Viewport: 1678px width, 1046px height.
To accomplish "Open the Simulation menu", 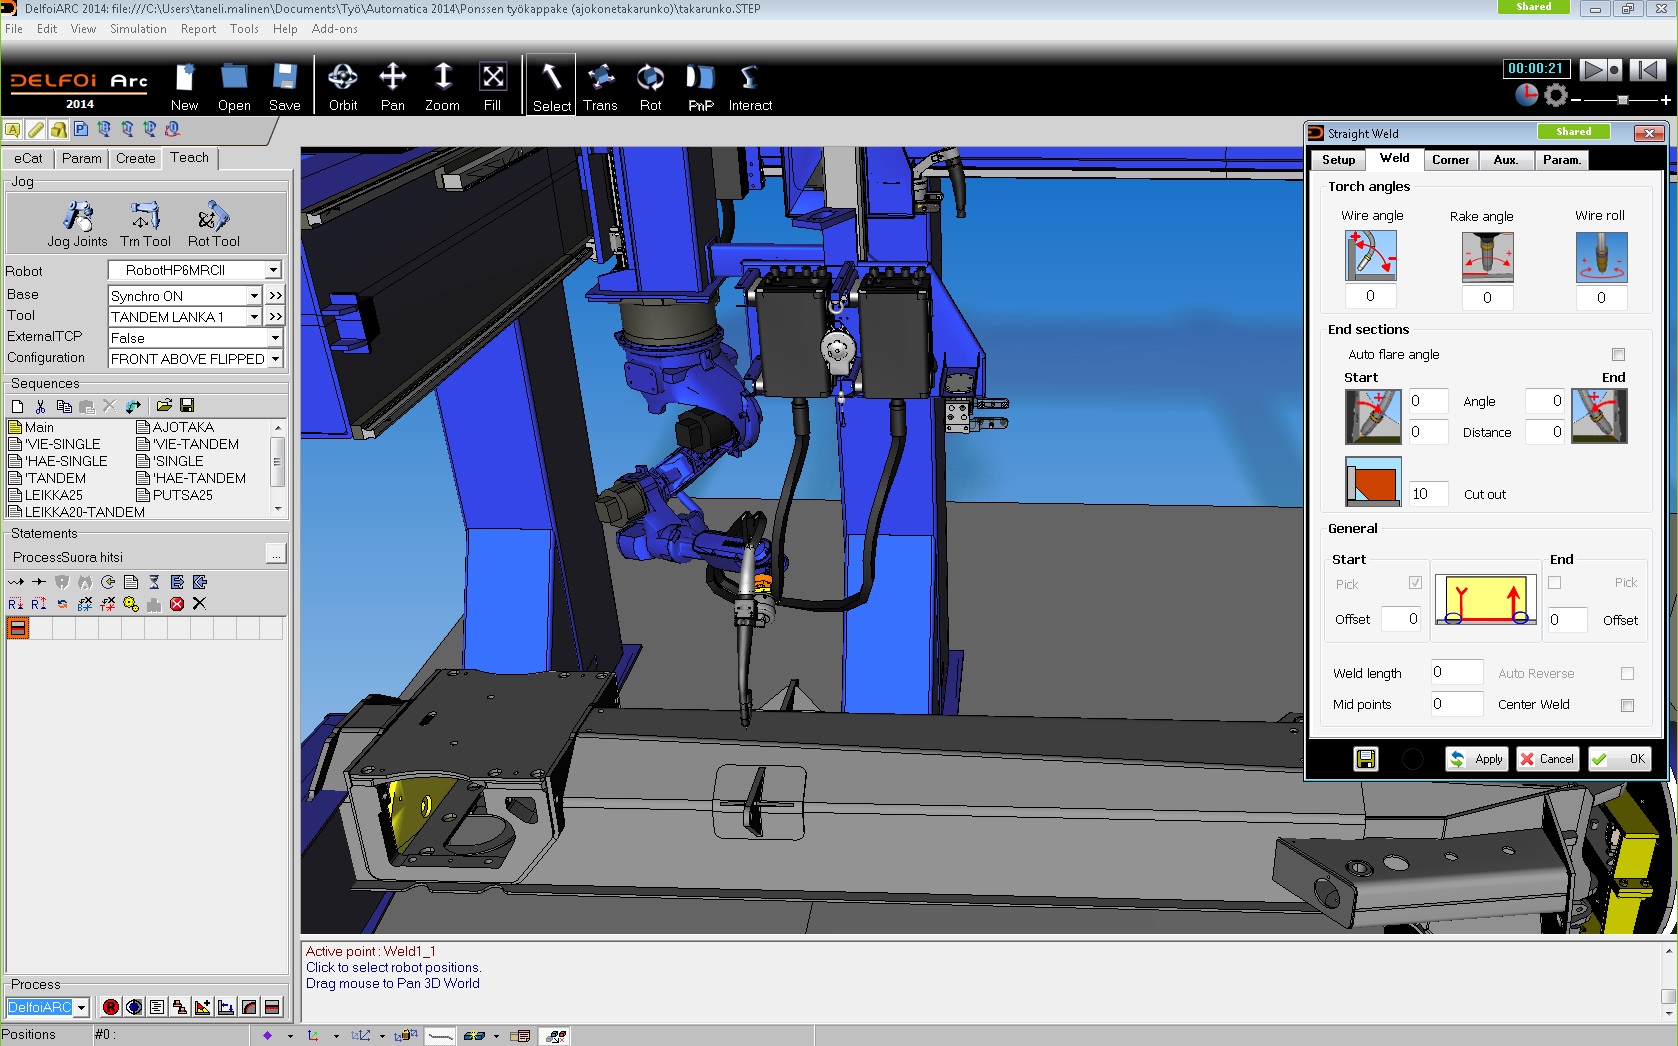I will tap(138, 29).
